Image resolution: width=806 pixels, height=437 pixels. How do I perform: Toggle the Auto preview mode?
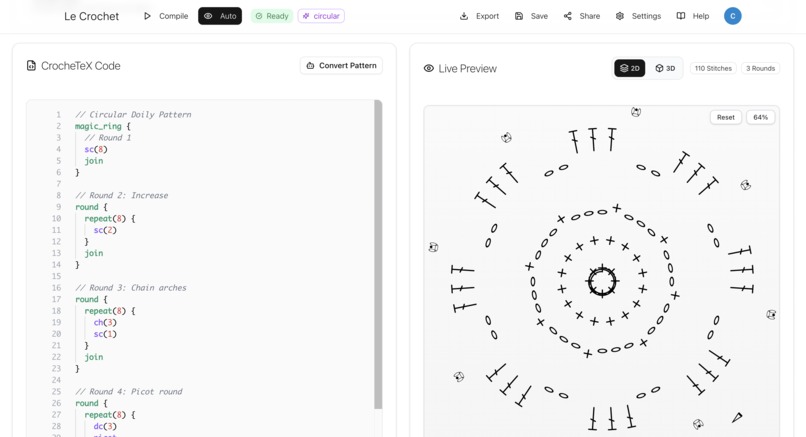[x=220, y=16]
